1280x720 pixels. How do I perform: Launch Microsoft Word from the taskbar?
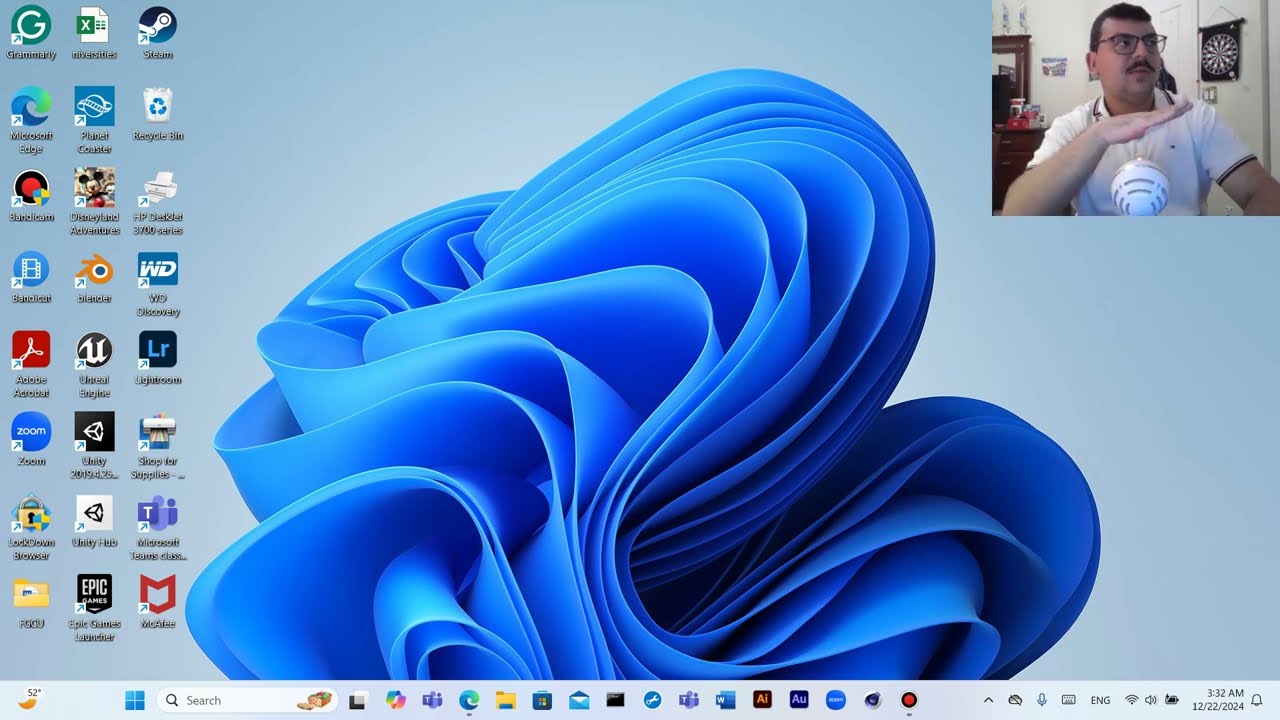[x=725, y=700]
